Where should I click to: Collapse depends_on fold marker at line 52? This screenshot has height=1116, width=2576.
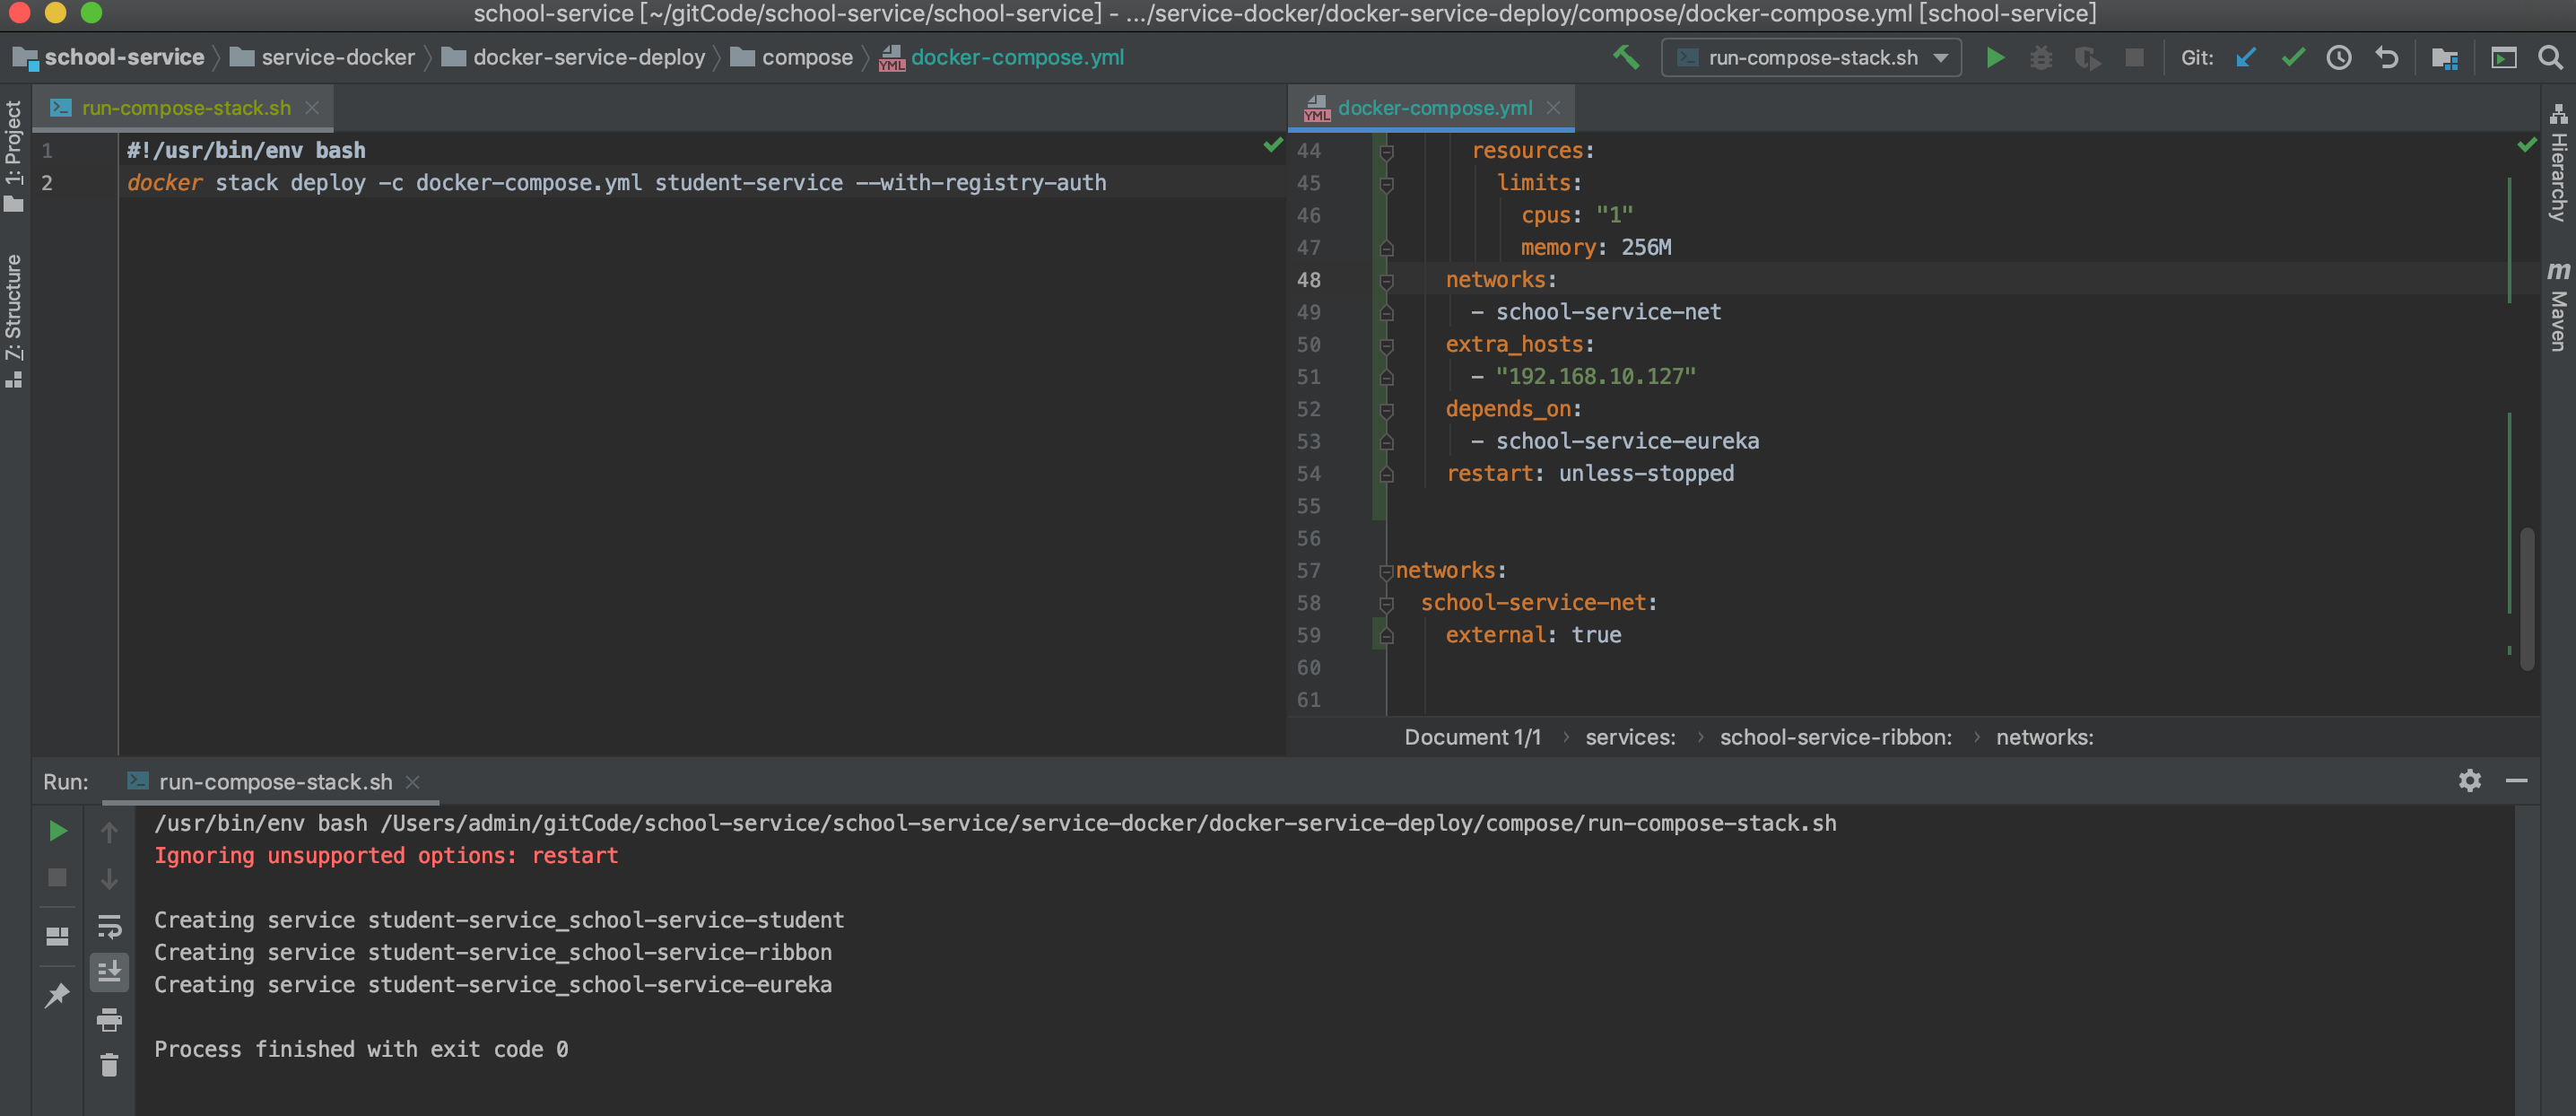1386,410
